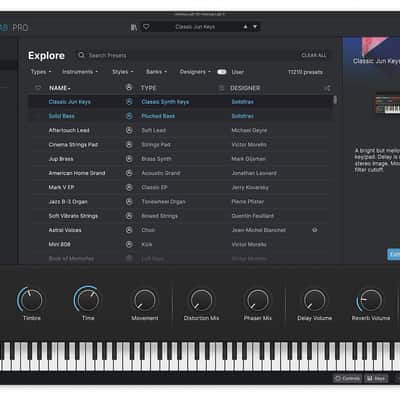Adjust the Distortion Mix knob
The image size is (400, 400).
[x=201, y=300]
